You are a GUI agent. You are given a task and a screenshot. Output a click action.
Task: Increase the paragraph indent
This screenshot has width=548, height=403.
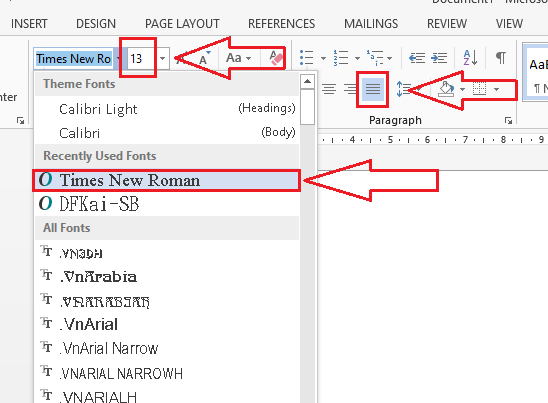[x=439, y=58]
